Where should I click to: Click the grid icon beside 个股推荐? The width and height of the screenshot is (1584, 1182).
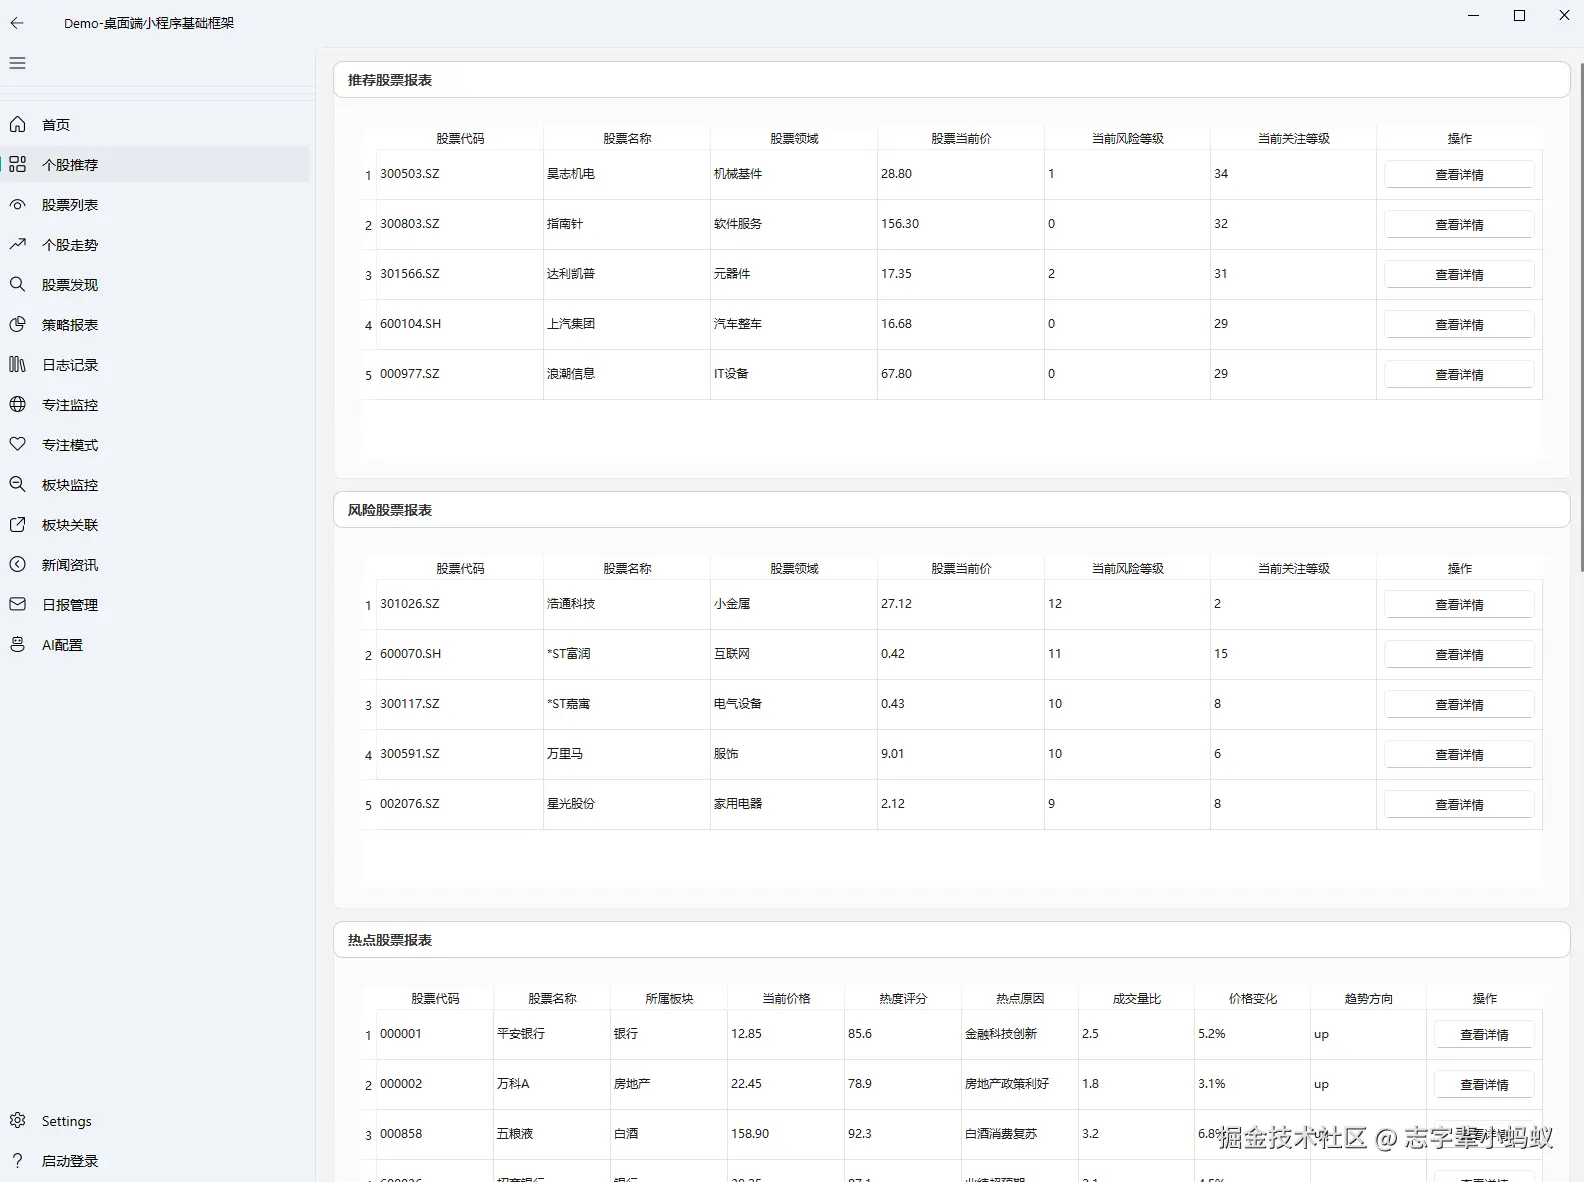pyautogui.click(x=17, y=164)
